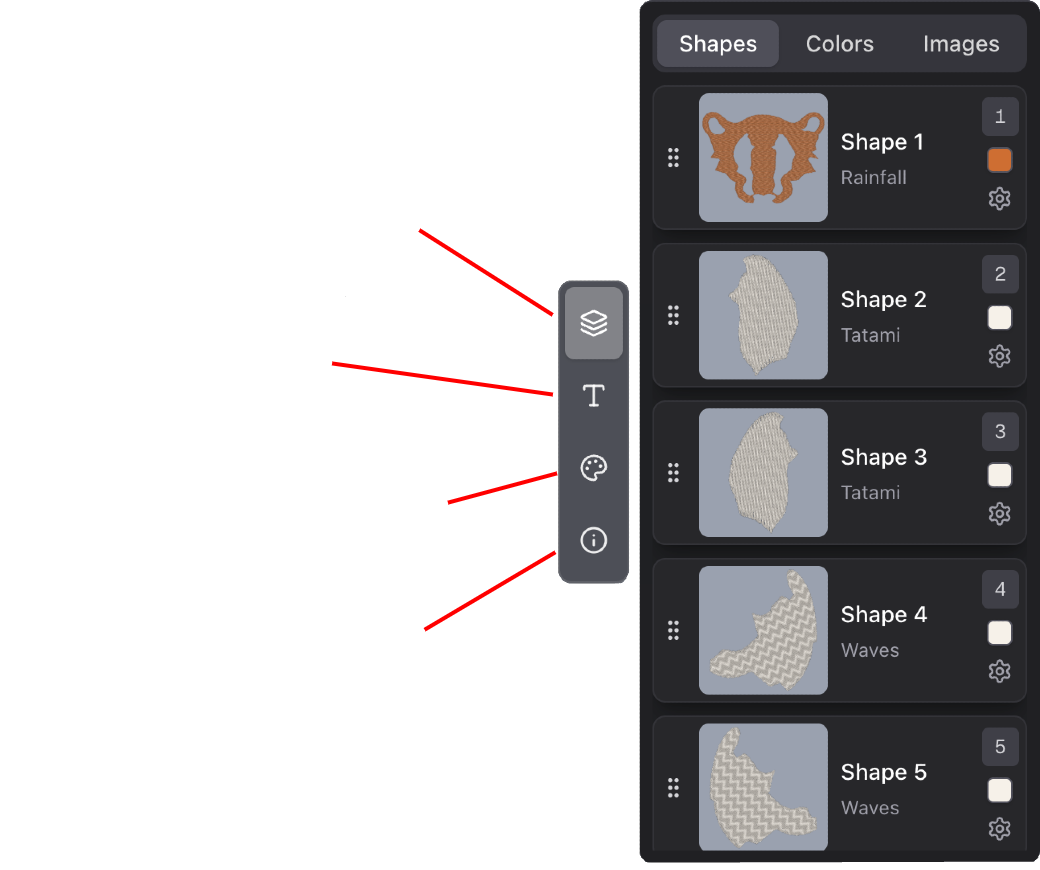Screen dimensions: 1040x870
Task: Open the Color Palette panel
Action: tap(594, 468)
